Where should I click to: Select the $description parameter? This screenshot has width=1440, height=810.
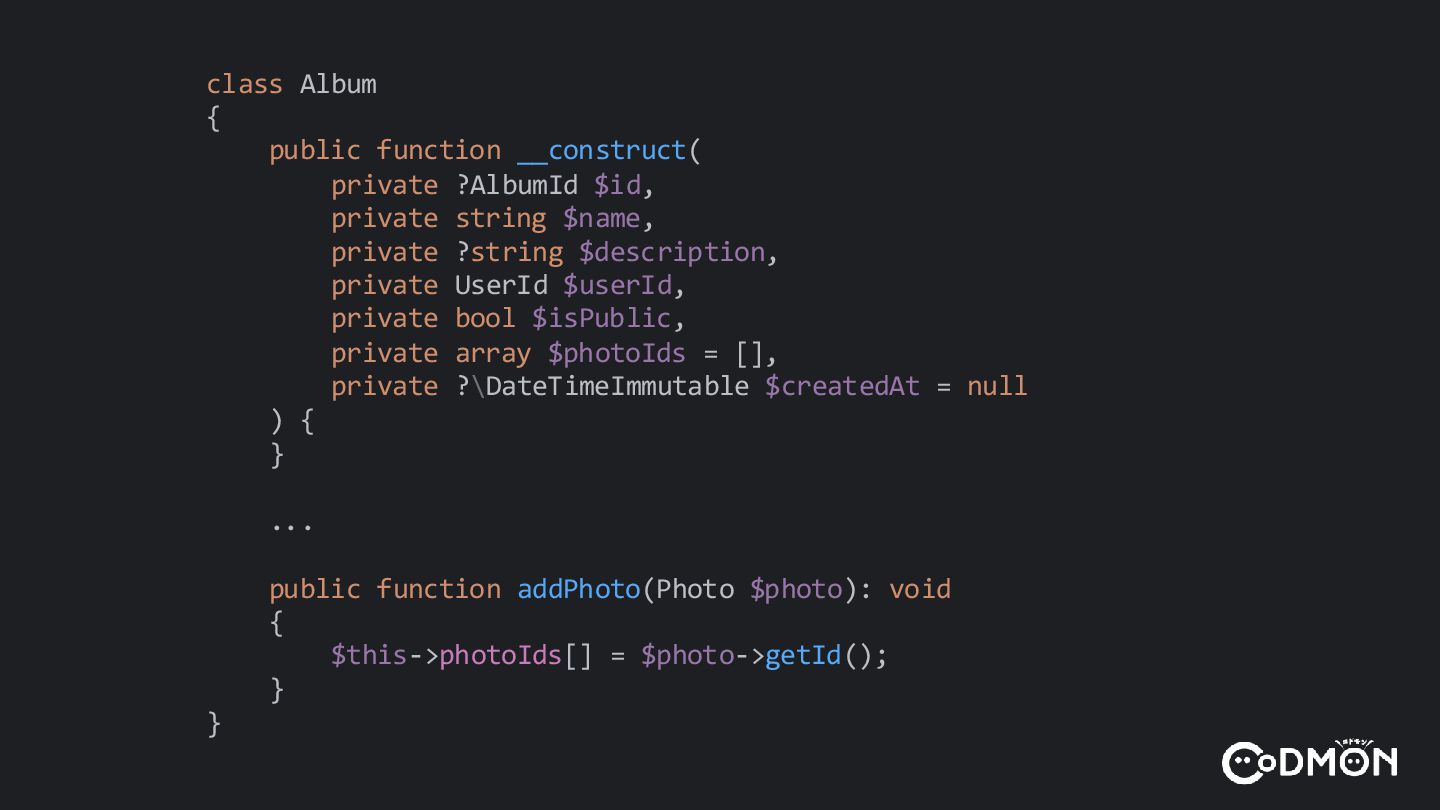(x=672, y=252)
